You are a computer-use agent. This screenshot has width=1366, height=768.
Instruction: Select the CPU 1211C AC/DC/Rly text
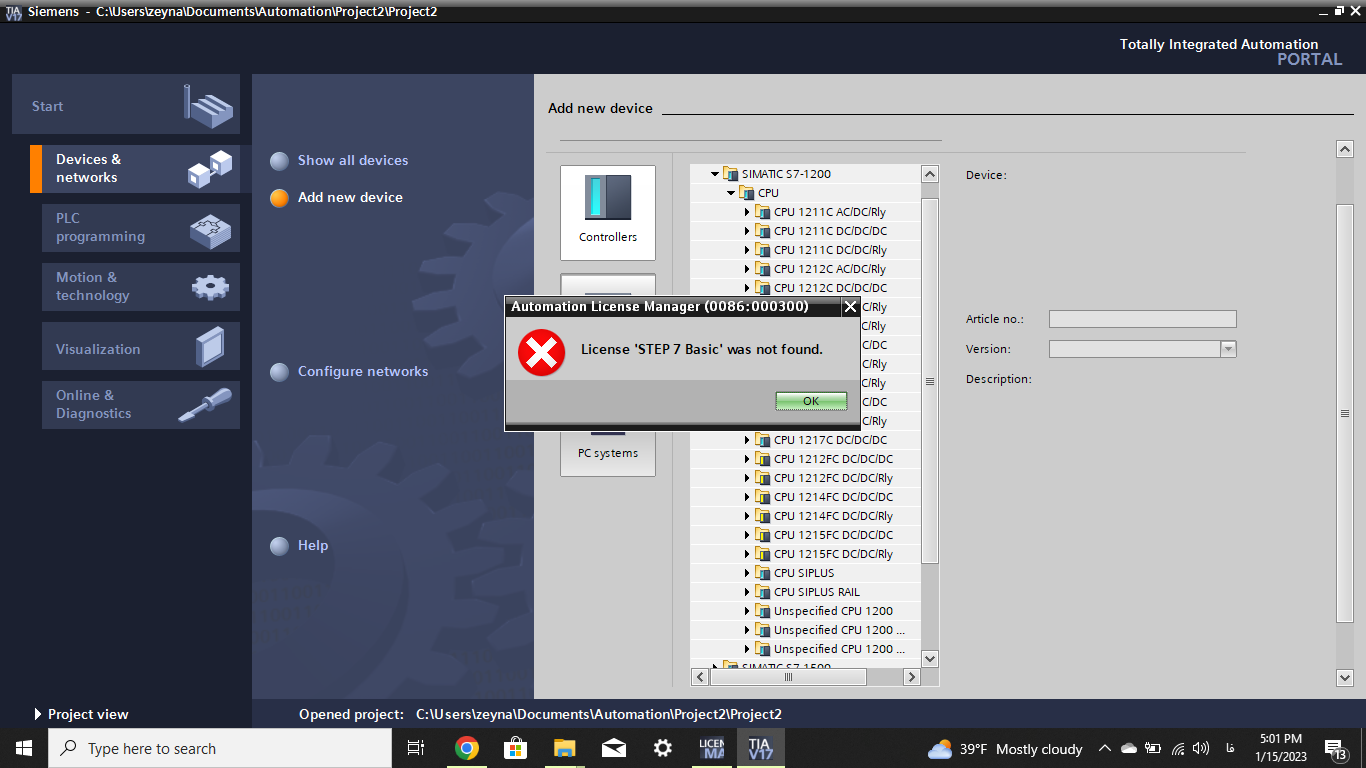click(830, 212)
